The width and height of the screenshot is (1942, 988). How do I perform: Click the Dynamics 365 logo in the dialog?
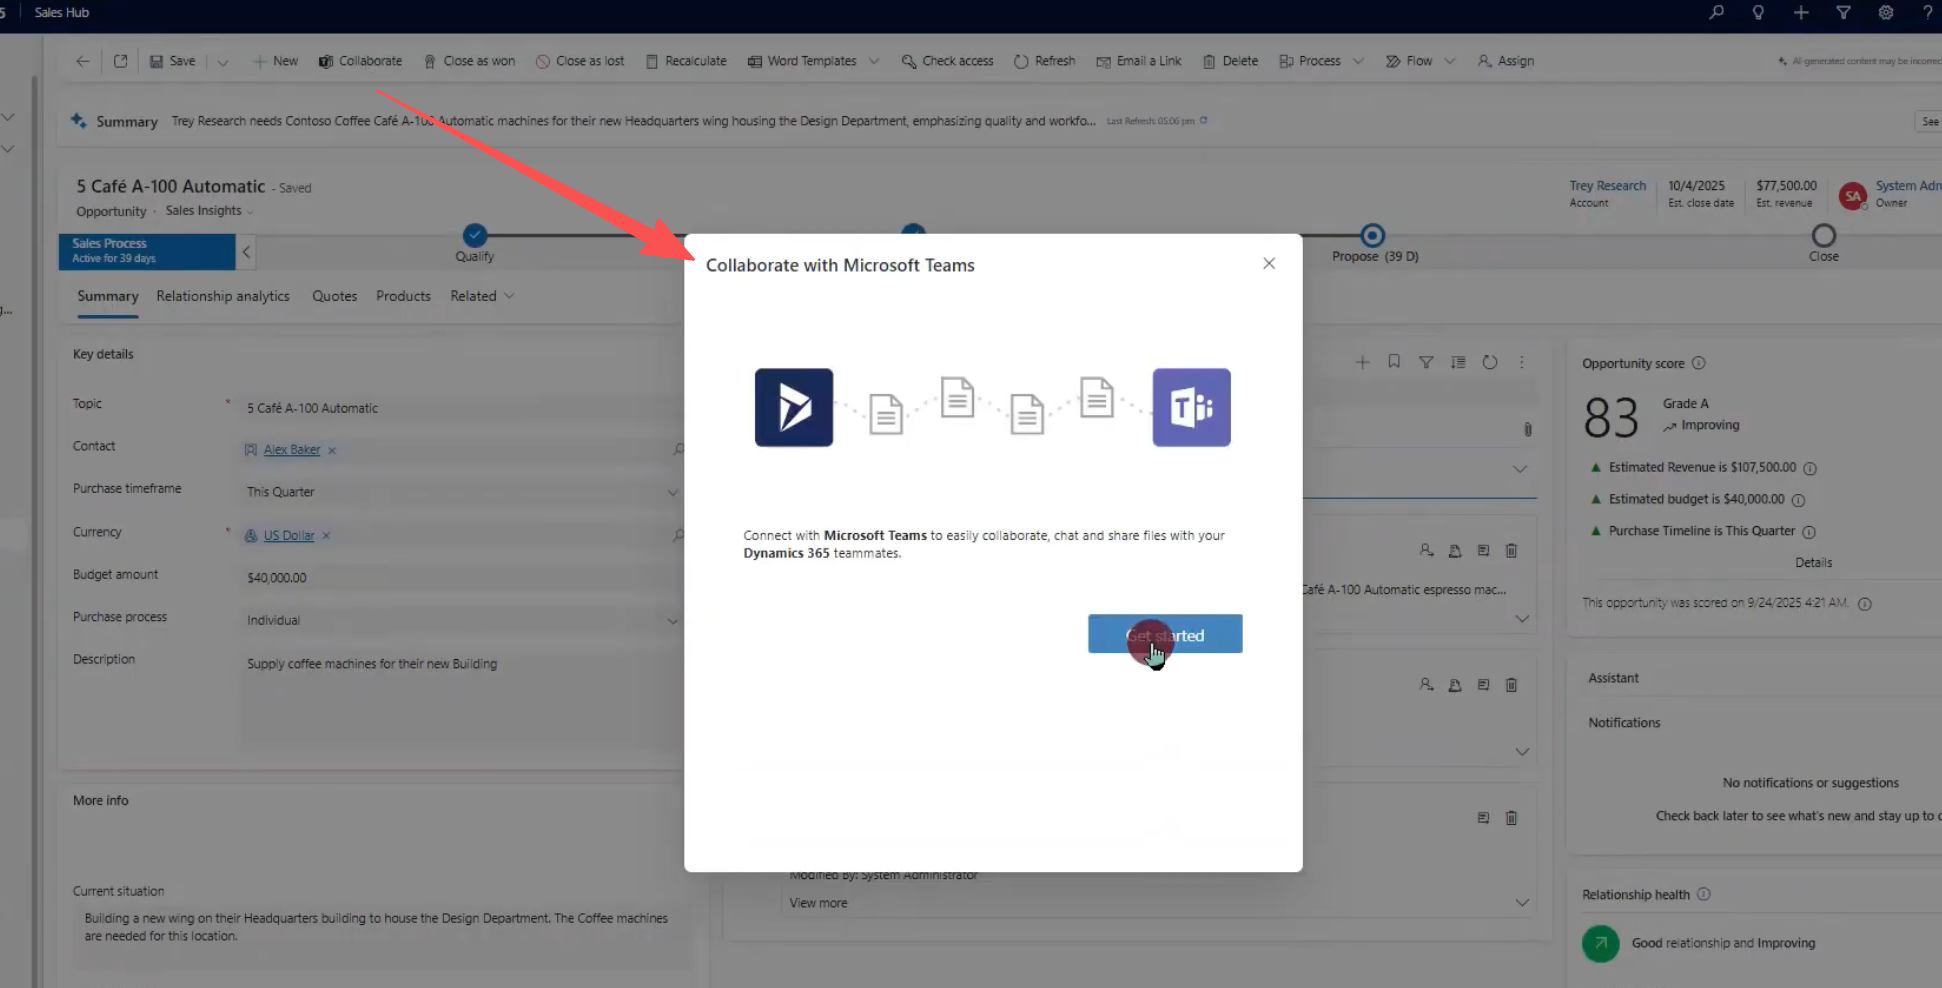click(x=794, y=407)
